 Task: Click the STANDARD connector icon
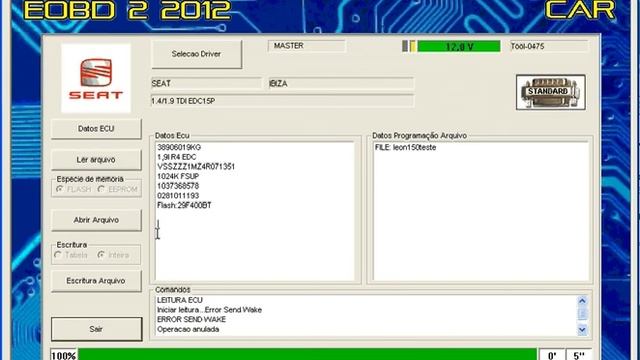(x=551, y=92)
